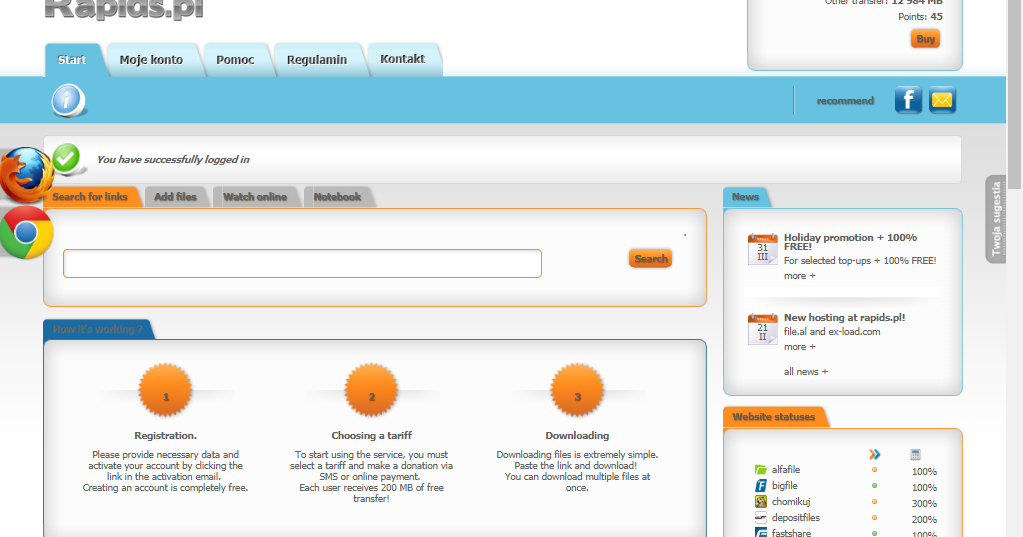Click the 'recommend' label
This screenshot has height=537, width=1023.
tap(845, 101)
